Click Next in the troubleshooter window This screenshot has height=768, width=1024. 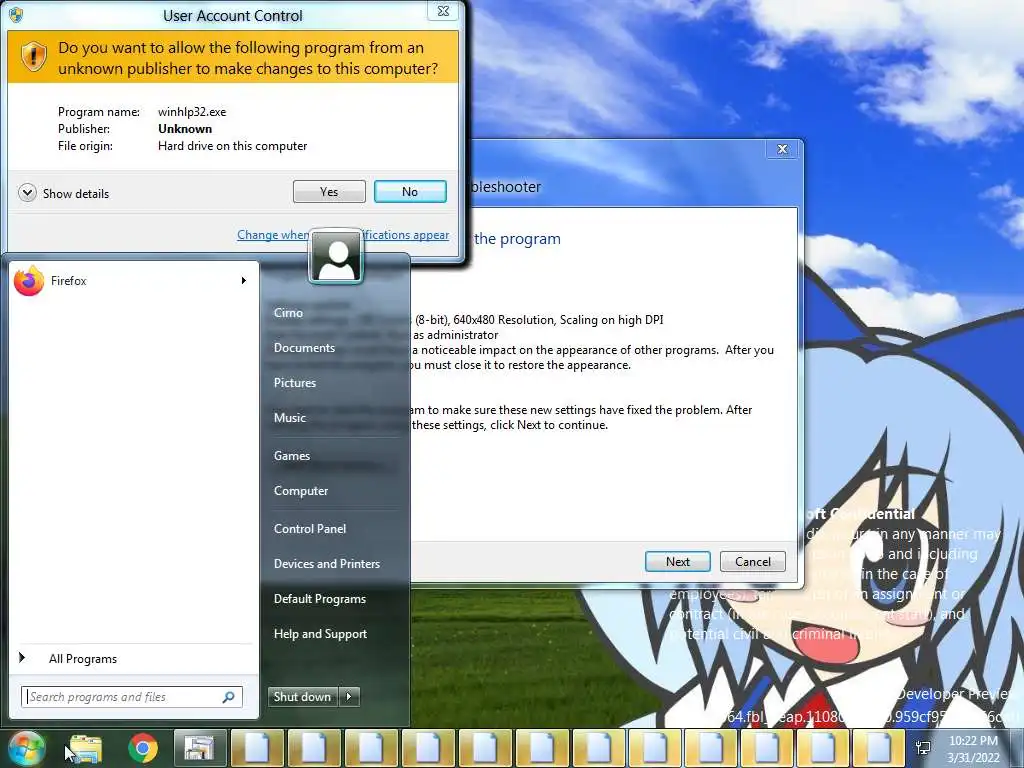pyautogui.click(x=678, y=562)
